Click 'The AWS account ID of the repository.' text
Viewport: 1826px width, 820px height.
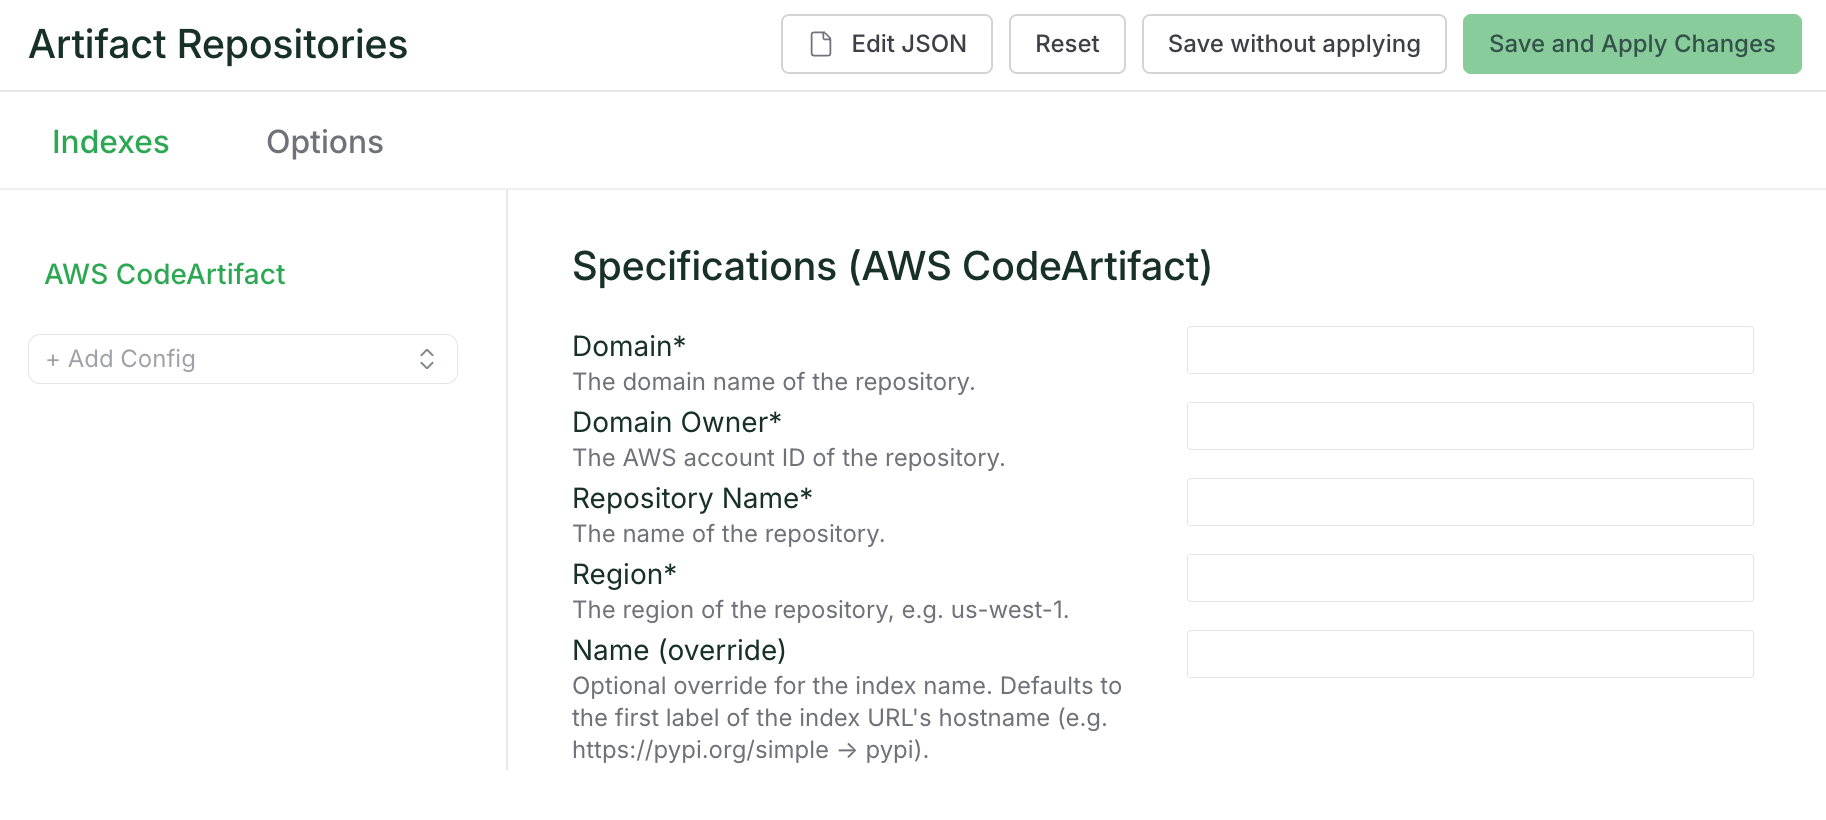pos(788,458)
